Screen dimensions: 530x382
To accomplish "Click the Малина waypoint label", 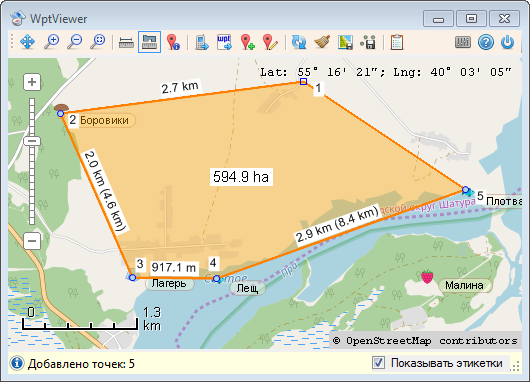I will coord(464,285).
